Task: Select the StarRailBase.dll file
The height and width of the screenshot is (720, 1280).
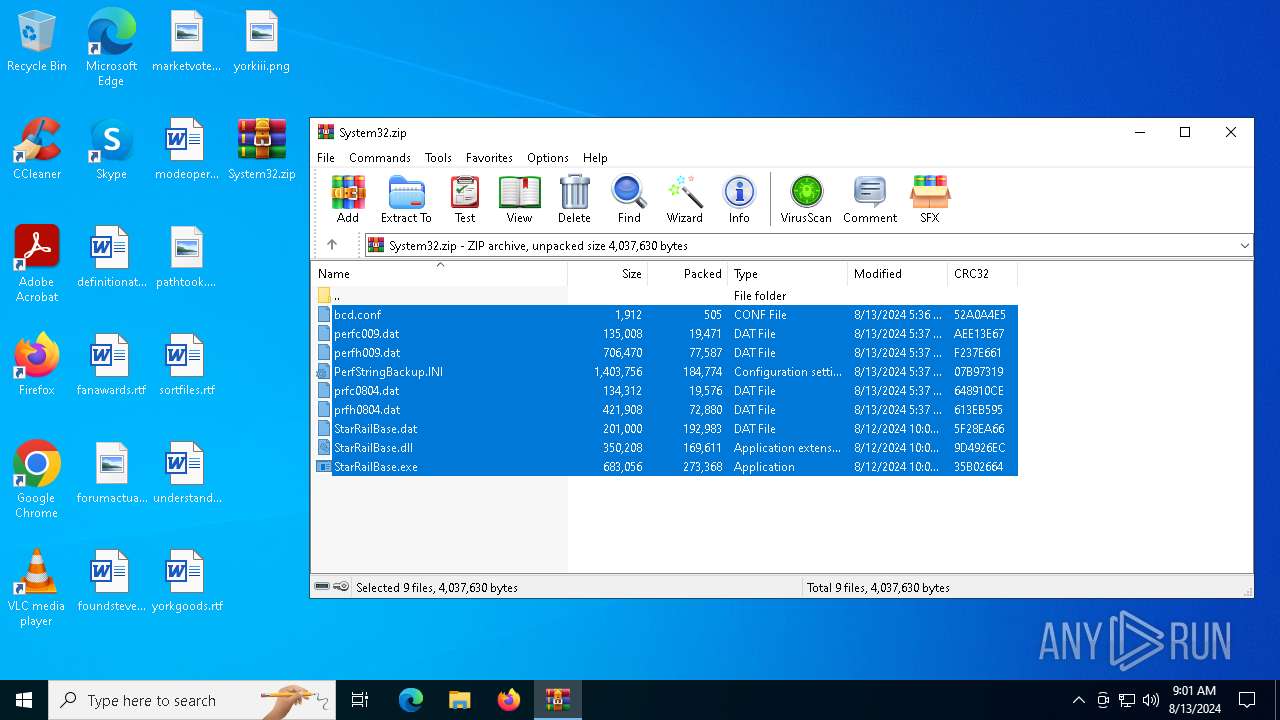Action: coord(665,448)
